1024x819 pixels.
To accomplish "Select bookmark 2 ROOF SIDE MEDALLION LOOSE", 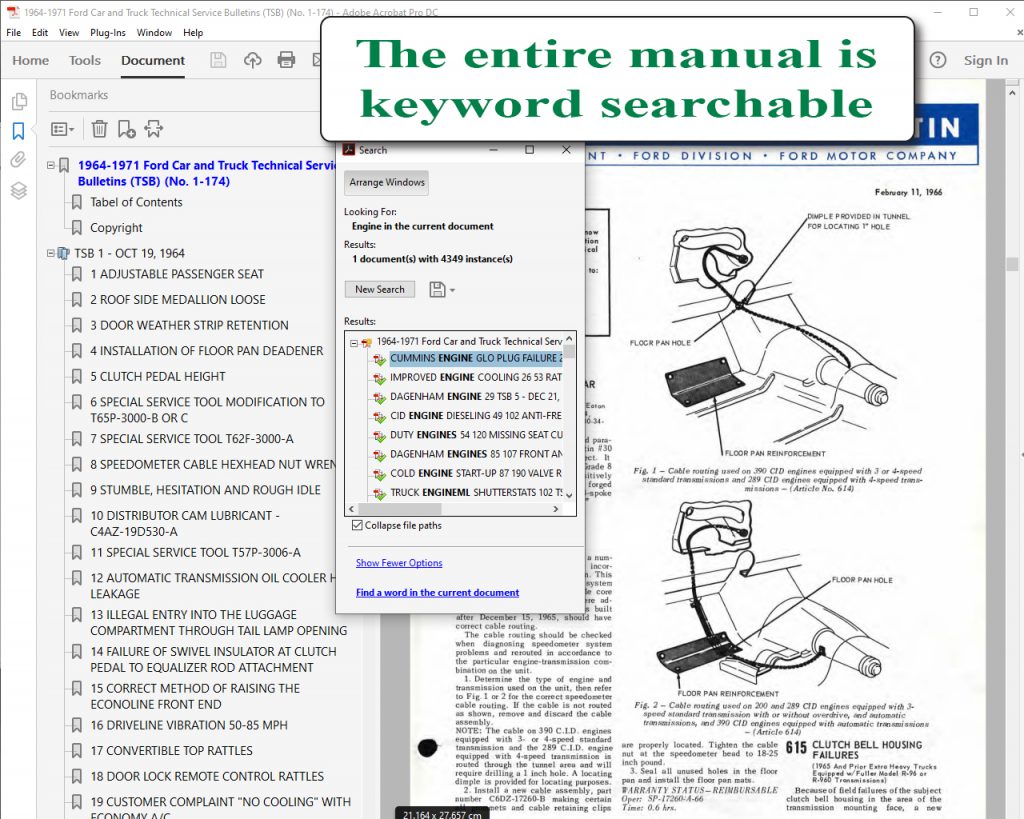I will pos(178,300).
